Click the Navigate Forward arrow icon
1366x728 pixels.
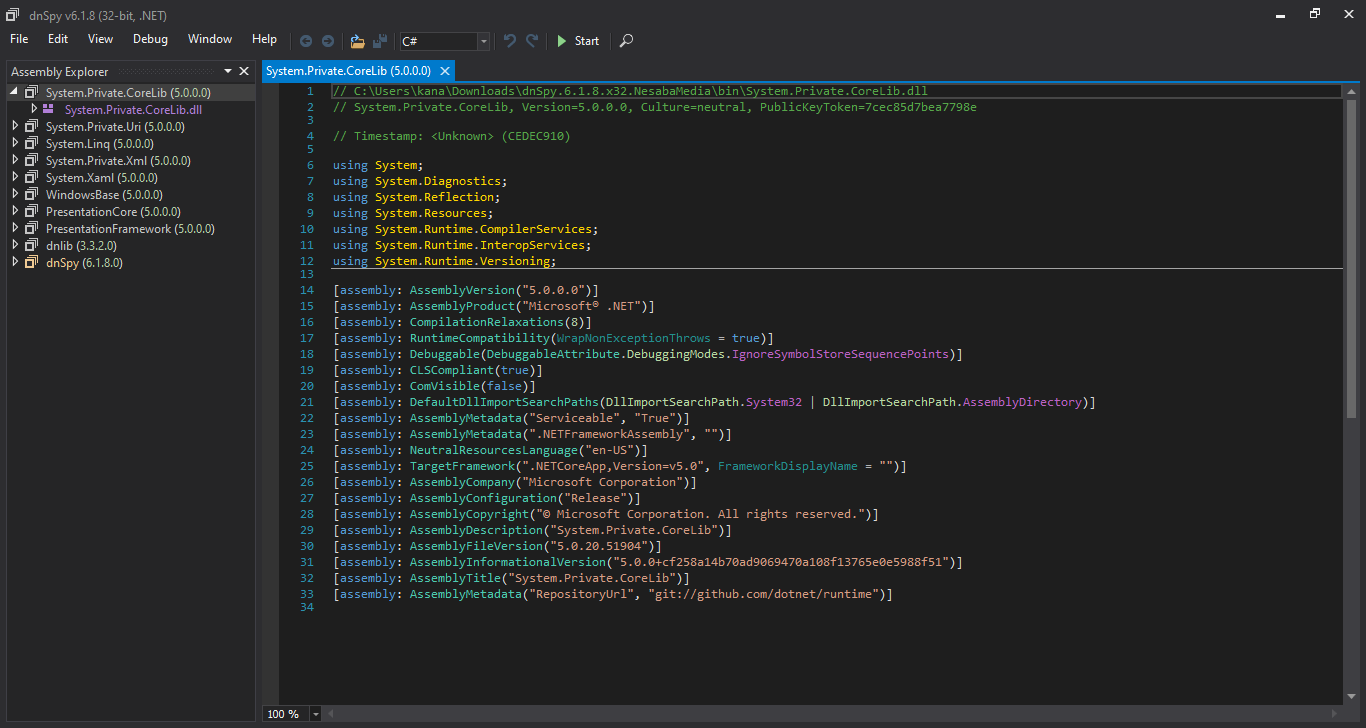(x=327, y=41)
